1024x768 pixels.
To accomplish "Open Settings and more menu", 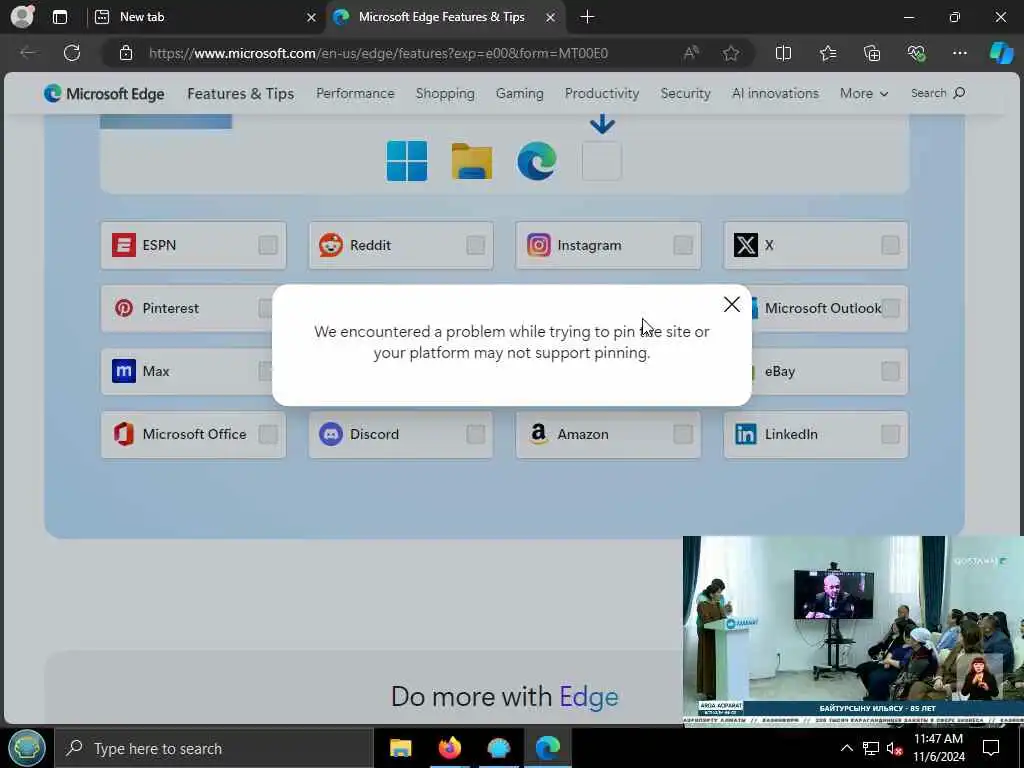I will click(x=959, y=53).
